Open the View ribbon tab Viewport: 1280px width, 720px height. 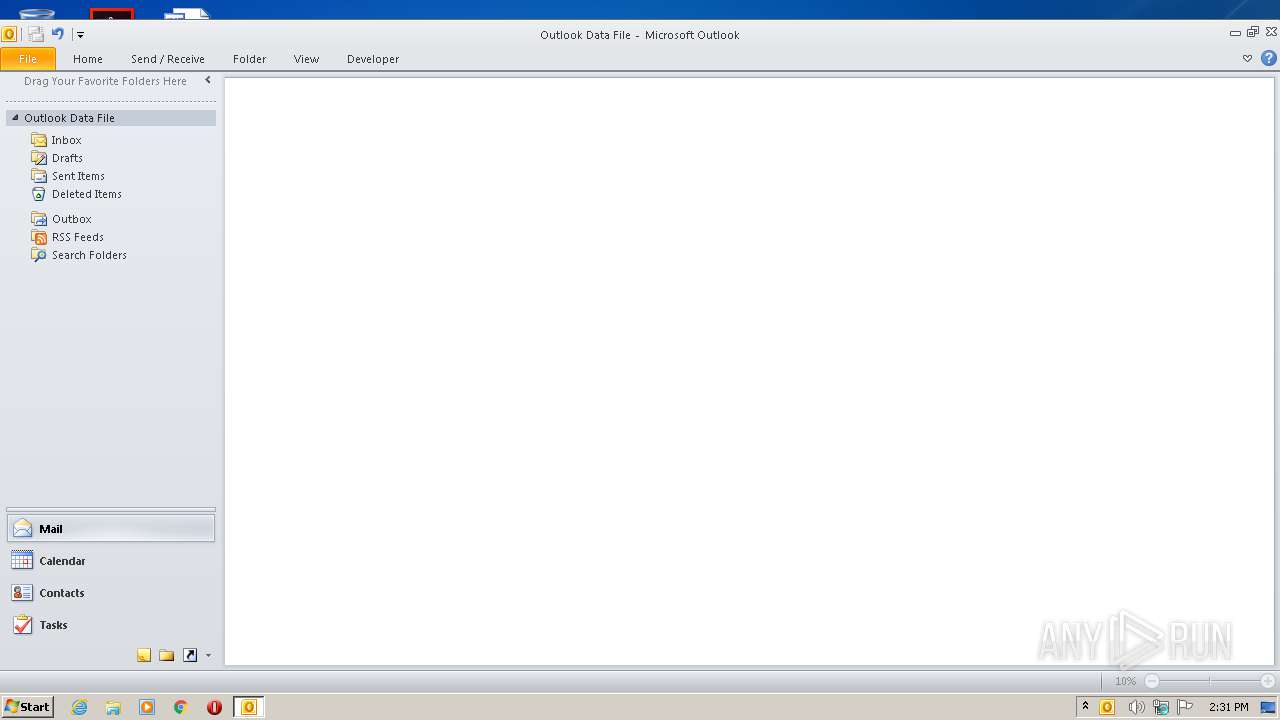pyautogui.click(x=307, y=59)
